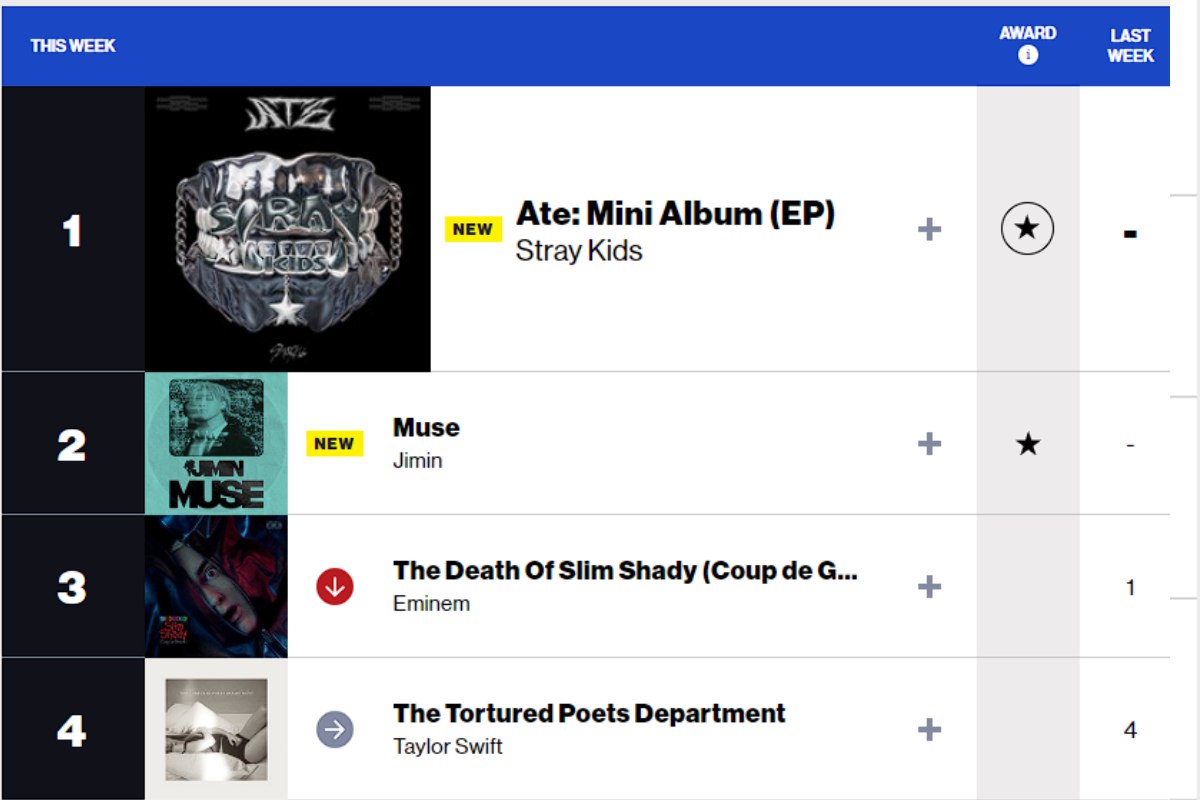Select the LAST WEEK column header

click(x=1129, y=44)
